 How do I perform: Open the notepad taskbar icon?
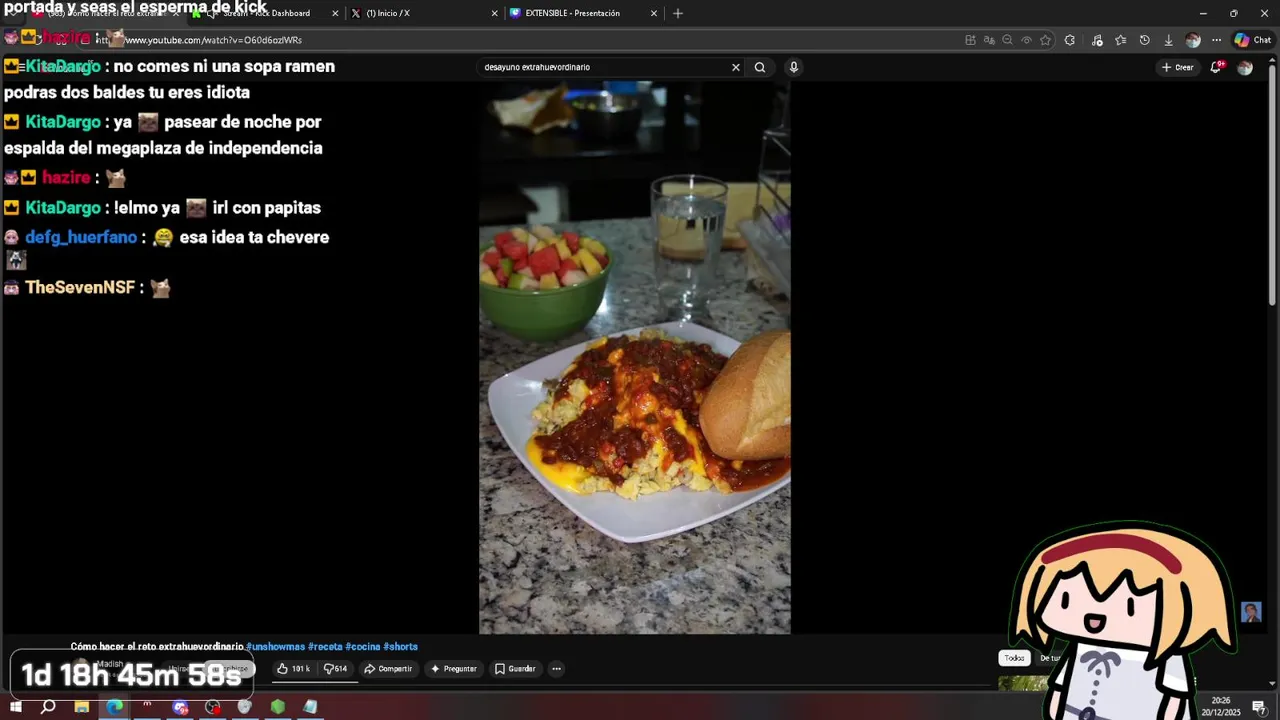pos(310,707)
